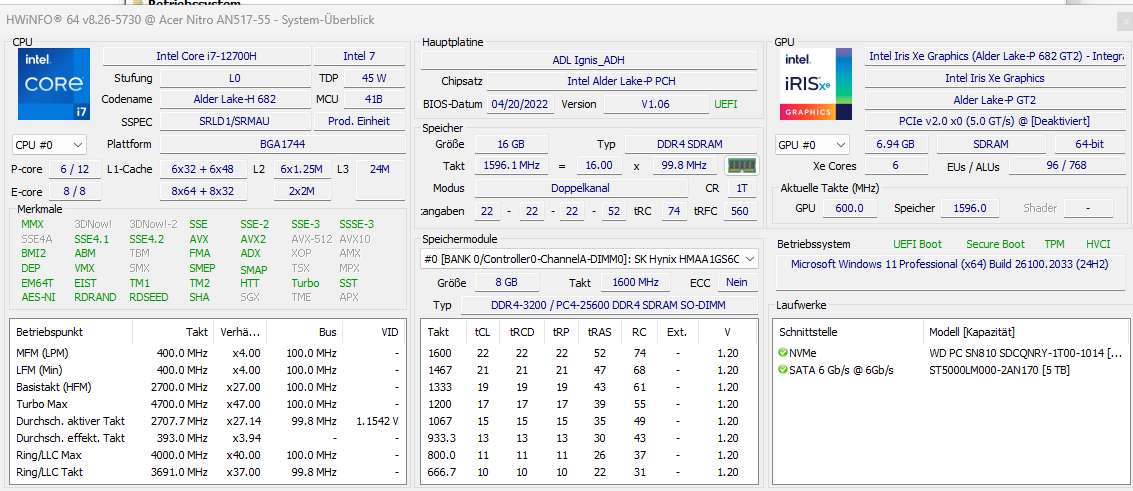Click the HVCI status label
1133x491 pixels.
click(1098, 244)
